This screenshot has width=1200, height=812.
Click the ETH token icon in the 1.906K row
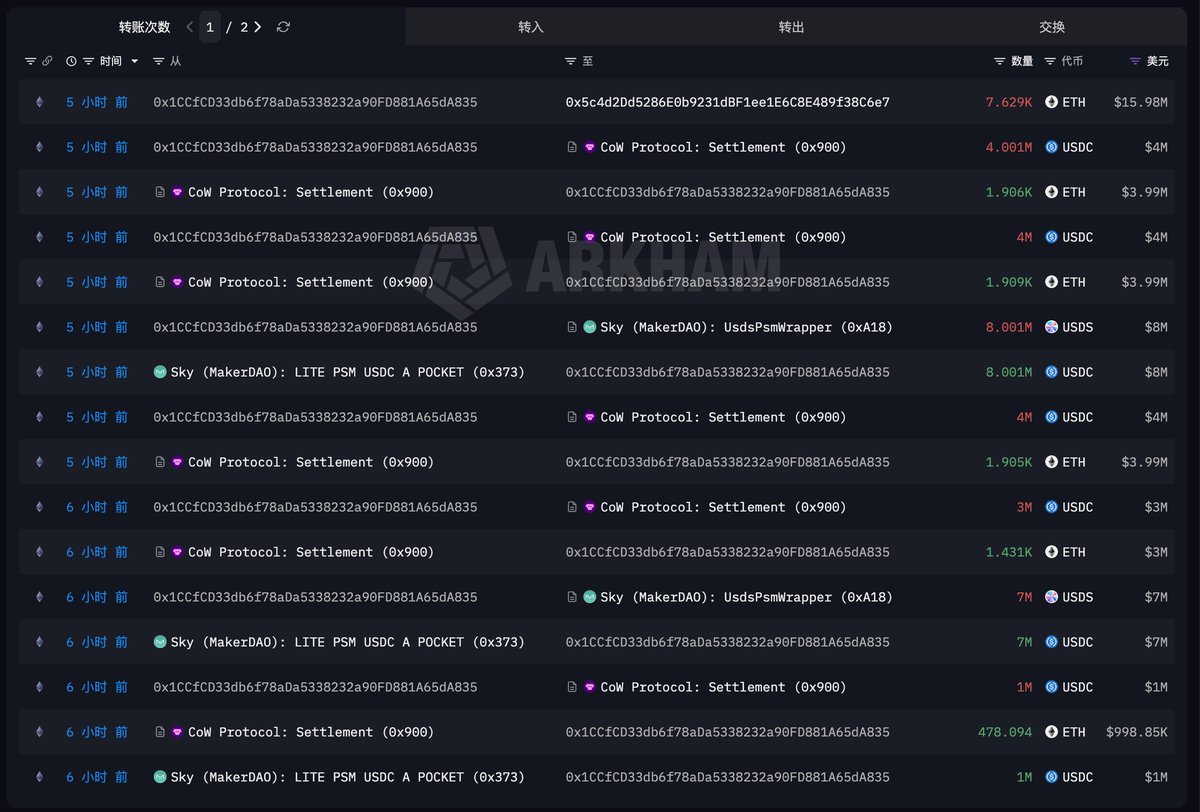click(x=1052, y=192)
